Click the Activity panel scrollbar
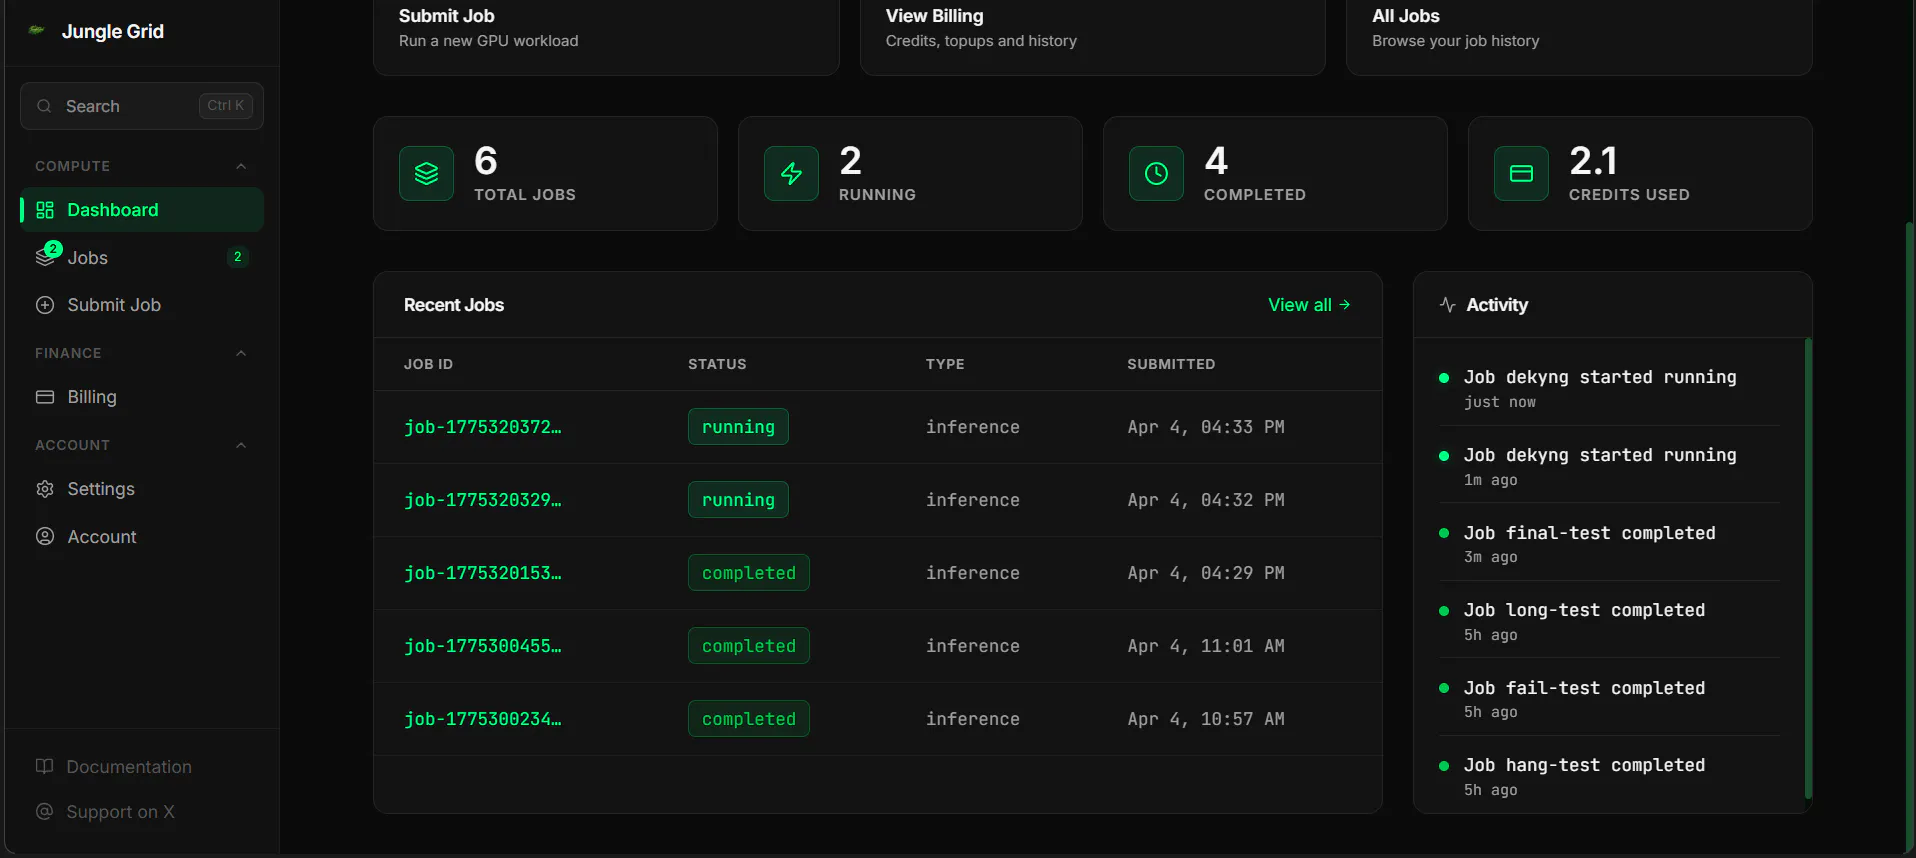The height and width of the screenshot is (858, 1916). (x=1808, y=568)
